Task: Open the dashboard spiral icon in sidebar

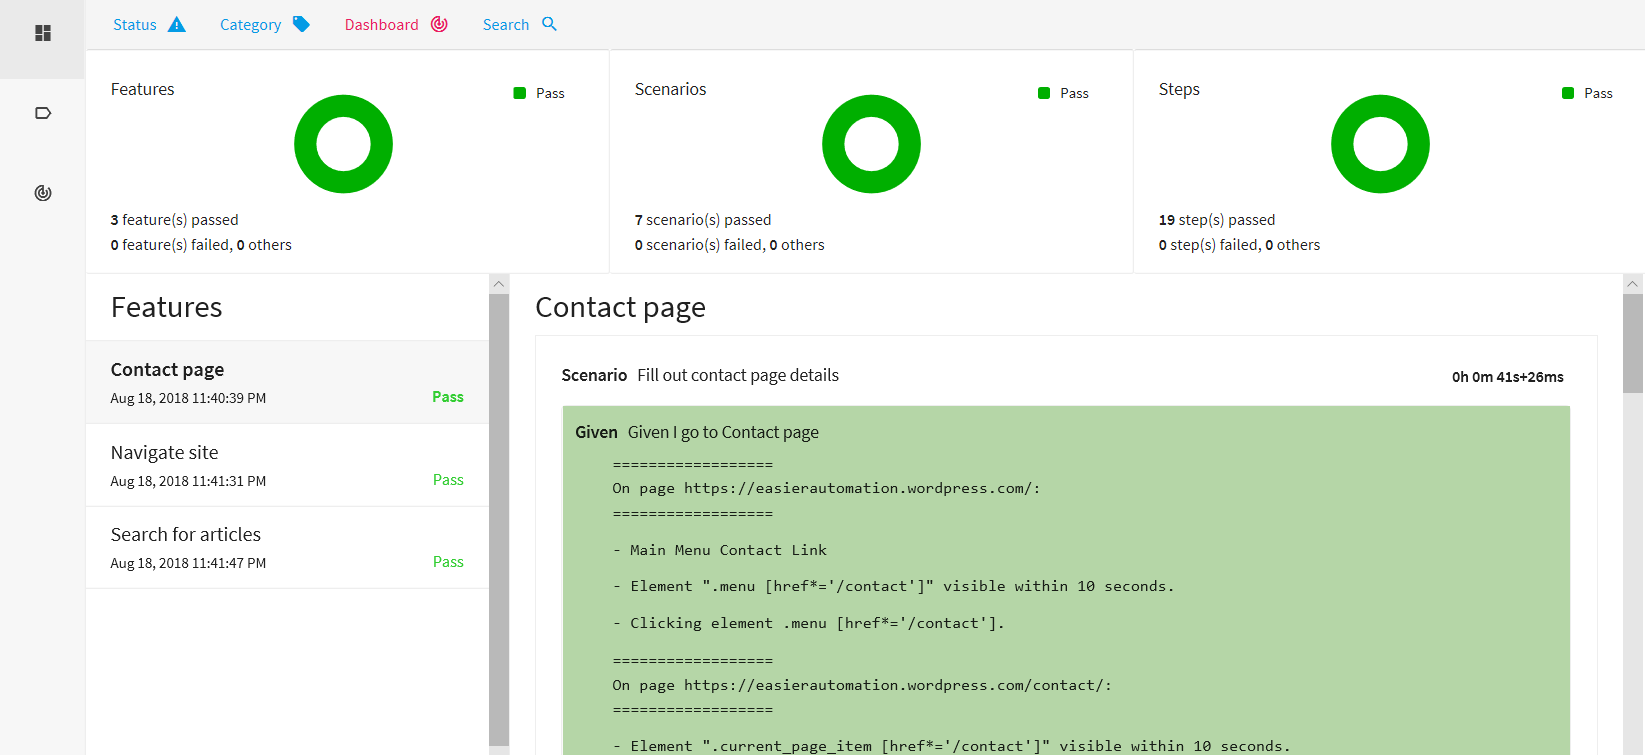Action: (43, 193)
